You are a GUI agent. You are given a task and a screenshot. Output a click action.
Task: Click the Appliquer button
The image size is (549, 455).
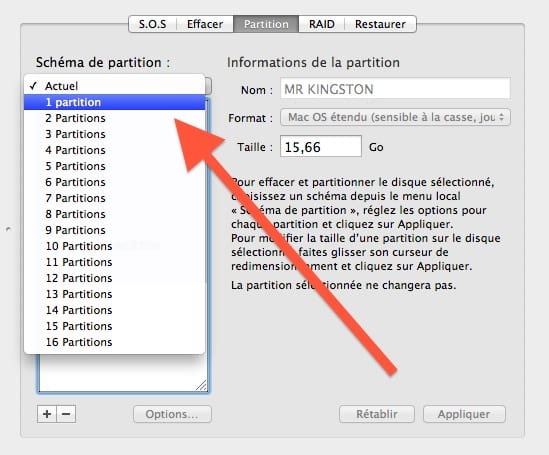[x=464, y=414]
